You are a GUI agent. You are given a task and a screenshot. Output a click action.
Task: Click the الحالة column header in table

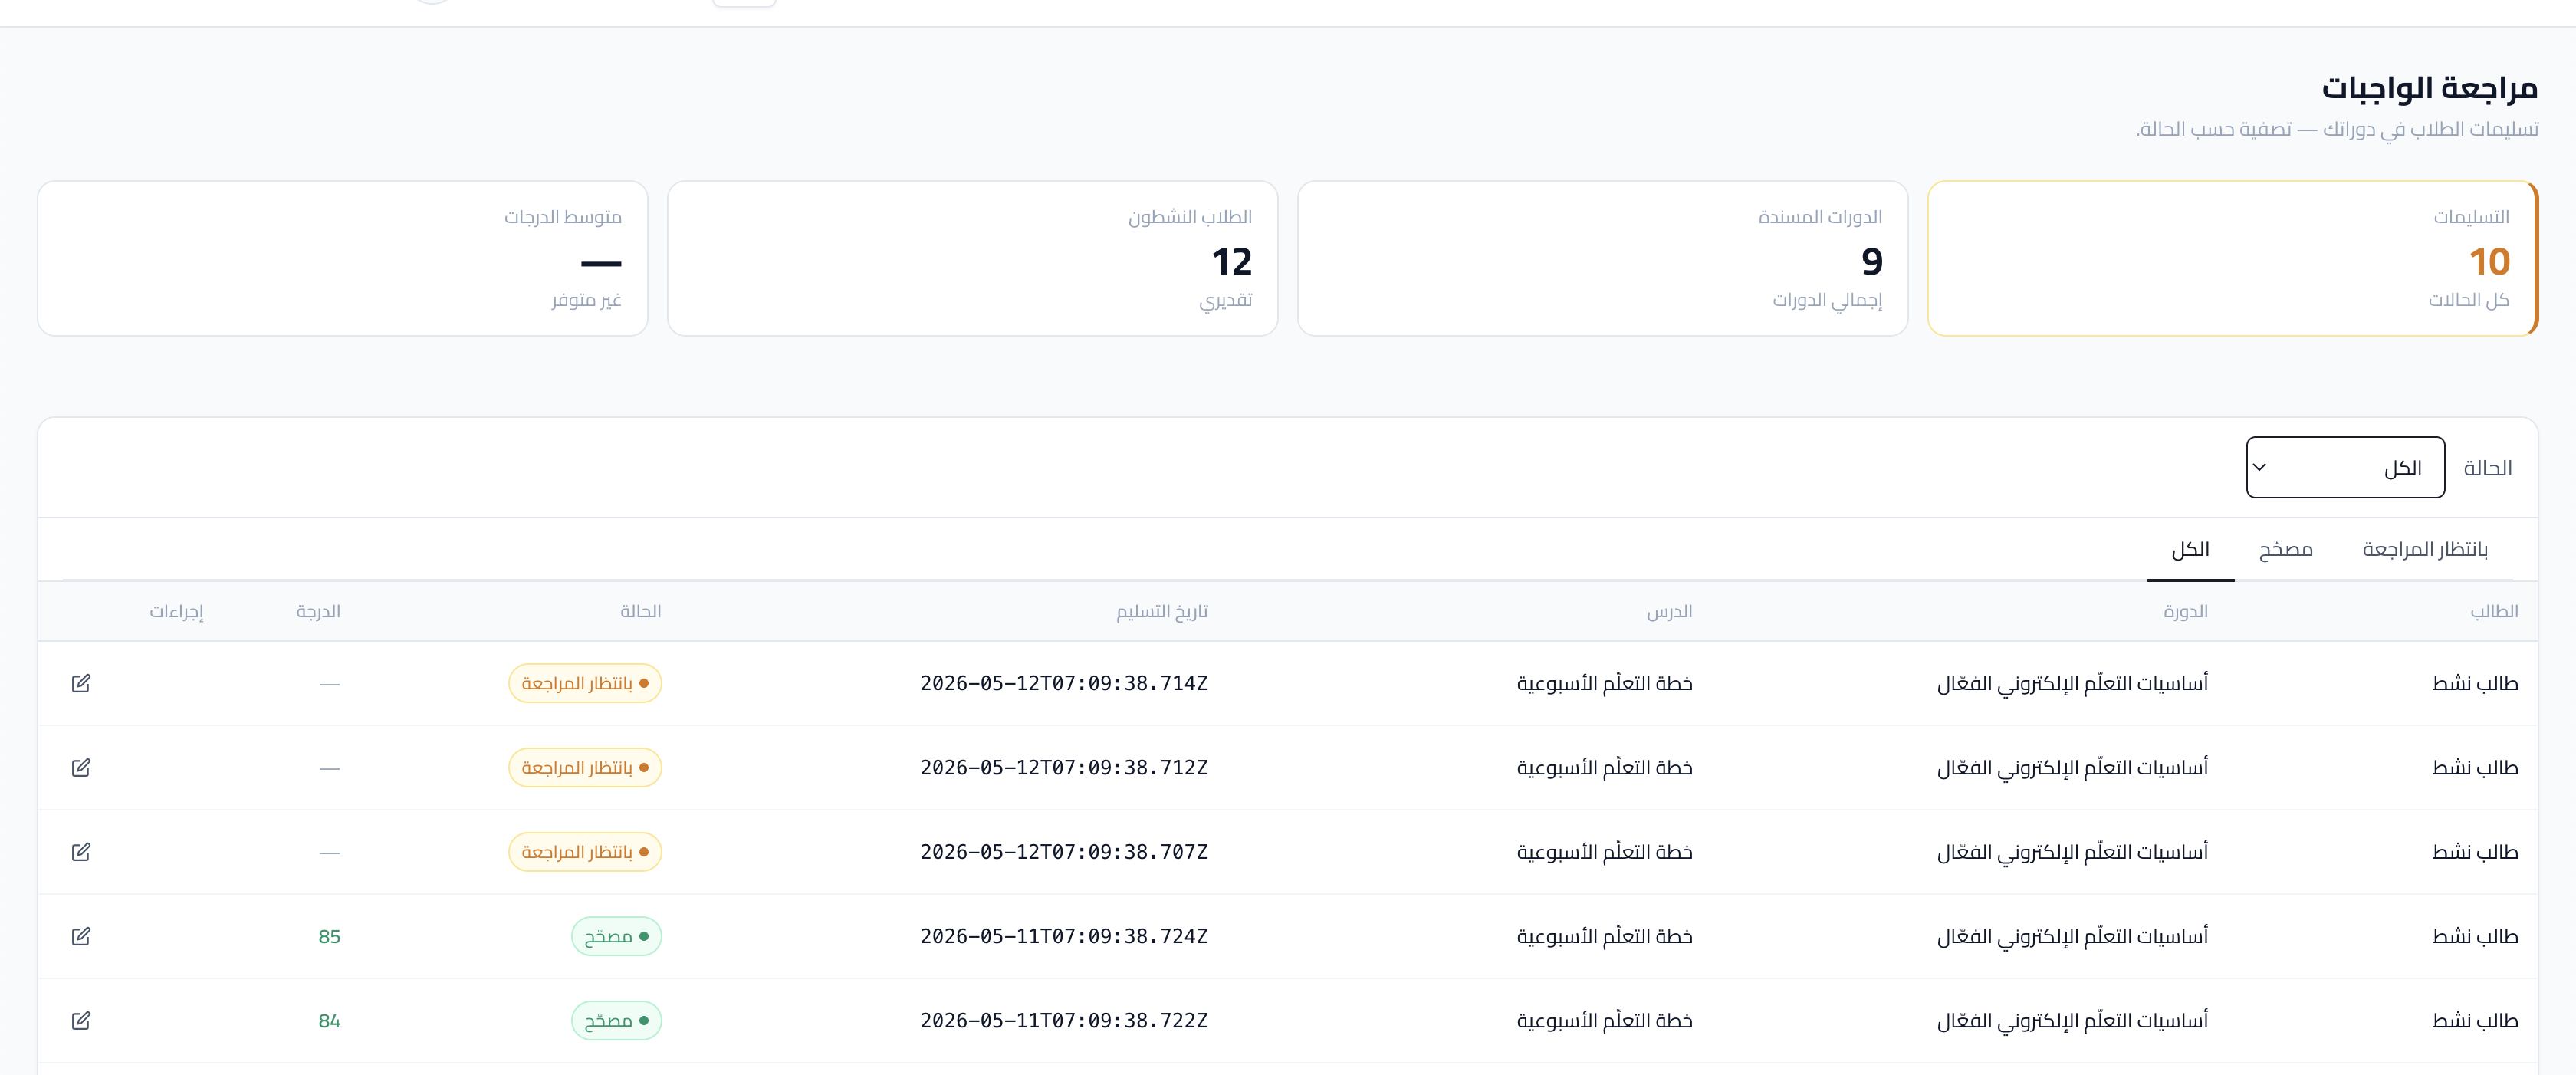[x=640, y=611]
